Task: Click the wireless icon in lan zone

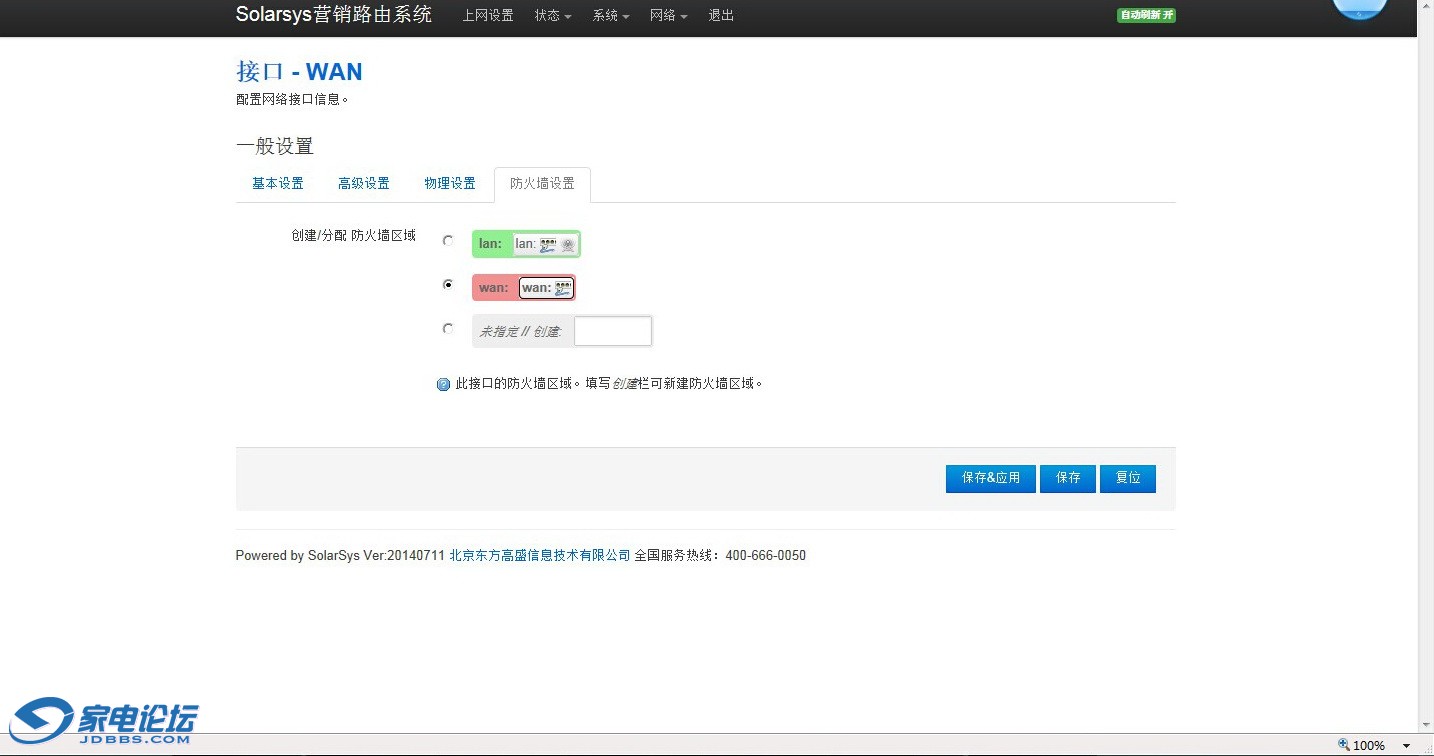Action: (x=567, y=244)
